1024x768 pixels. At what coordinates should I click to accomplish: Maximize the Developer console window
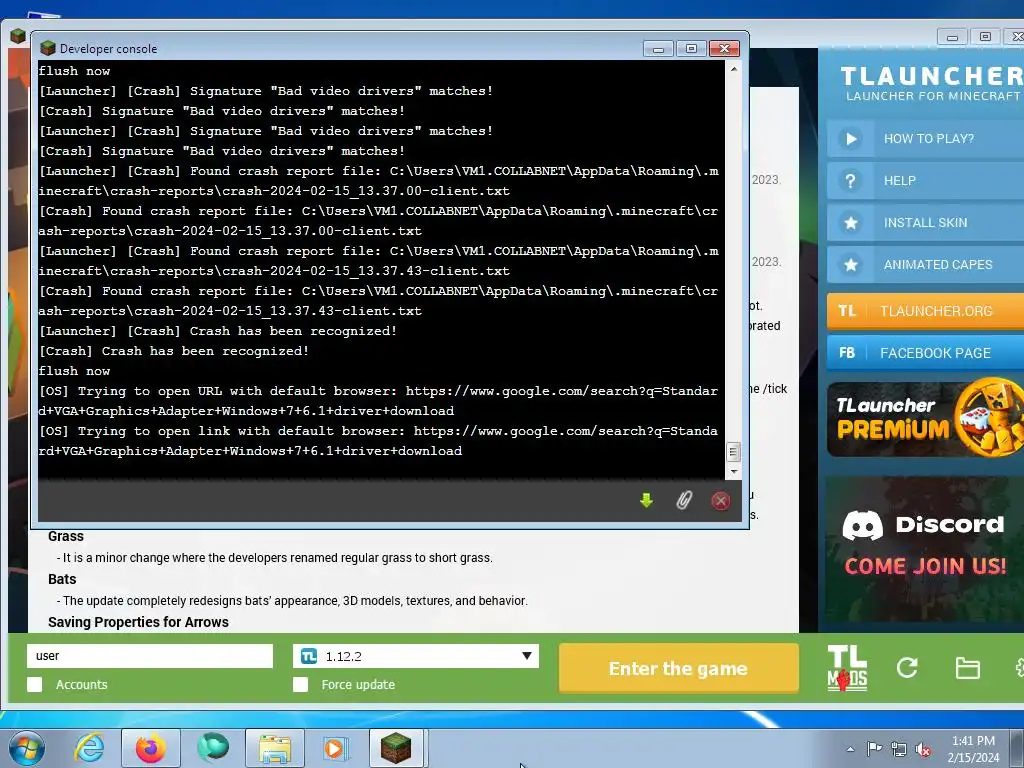tap(691, 49)
